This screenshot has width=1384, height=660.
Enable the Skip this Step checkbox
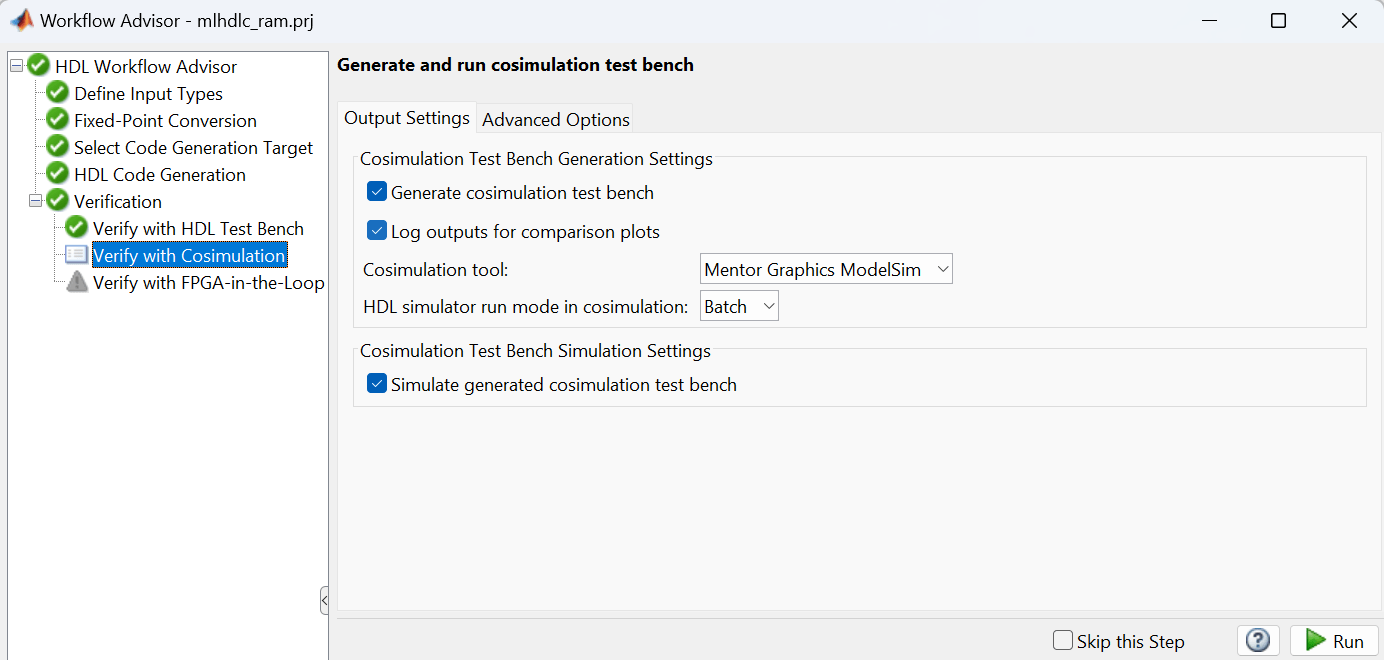pos(1063,641)
